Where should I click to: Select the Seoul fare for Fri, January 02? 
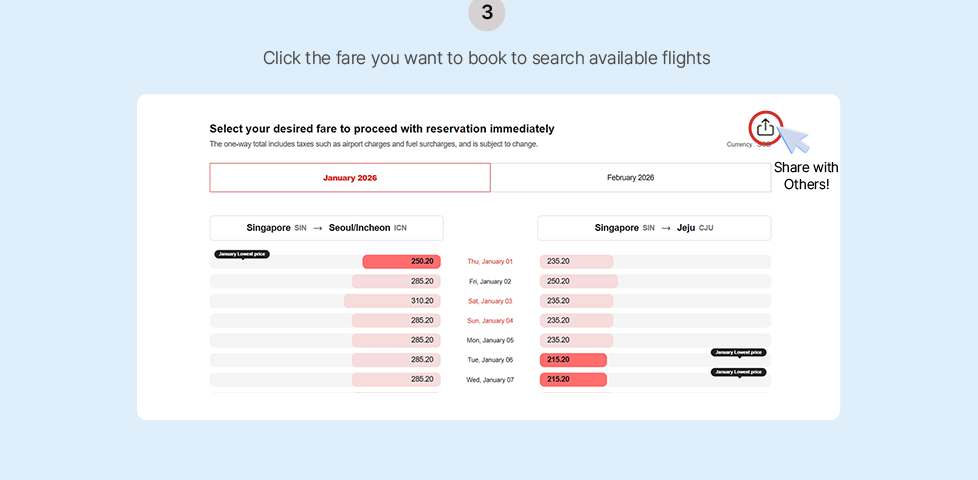[396, 281]
